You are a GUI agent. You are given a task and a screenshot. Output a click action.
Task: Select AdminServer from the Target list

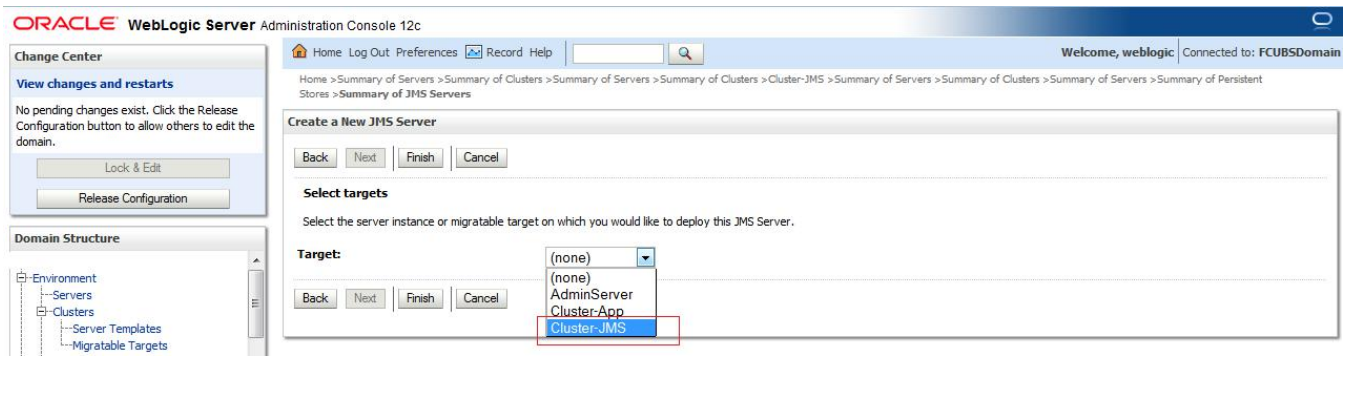pos(600,294)
